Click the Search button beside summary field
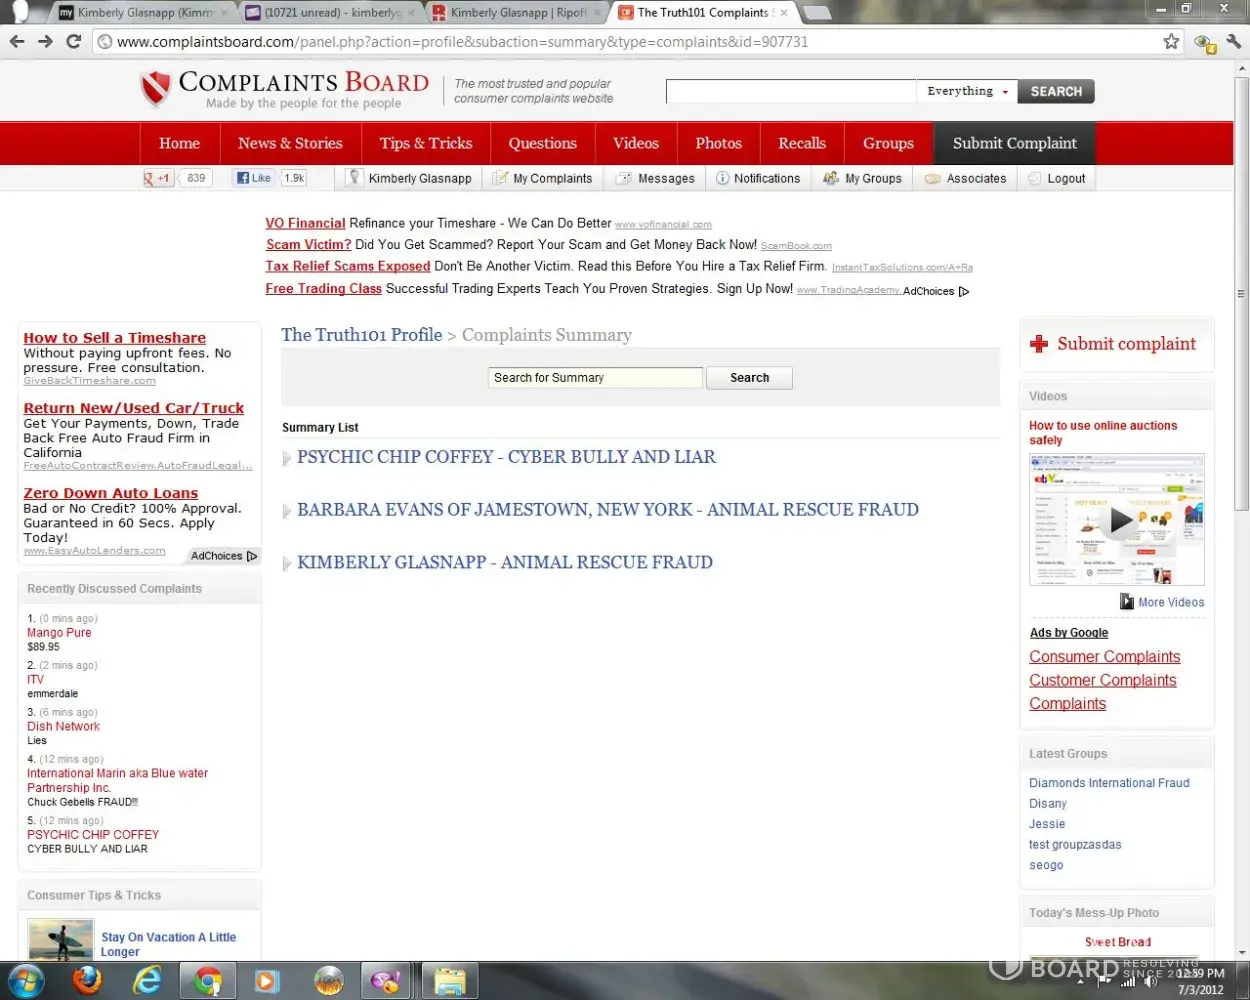 click(749, 378)
